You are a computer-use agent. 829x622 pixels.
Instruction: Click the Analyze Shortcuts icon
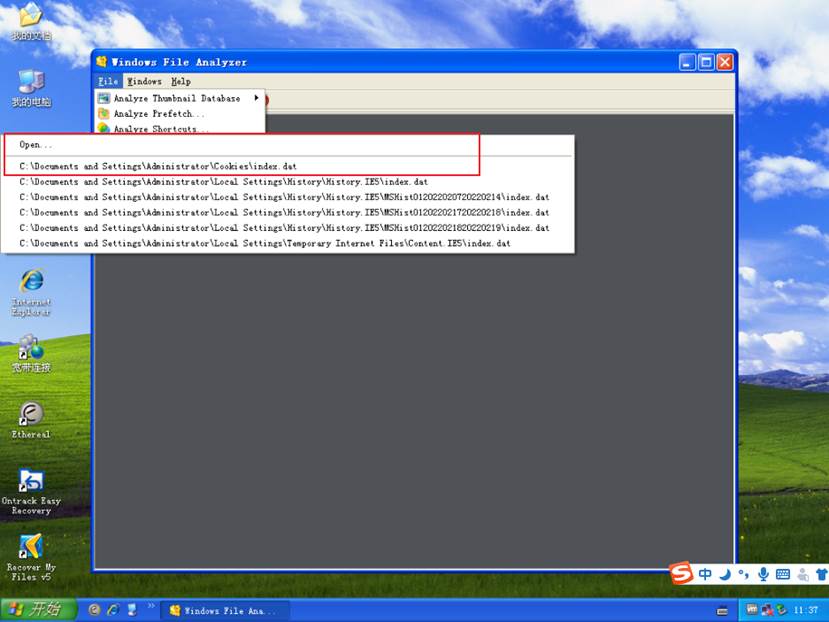[104, 128]
